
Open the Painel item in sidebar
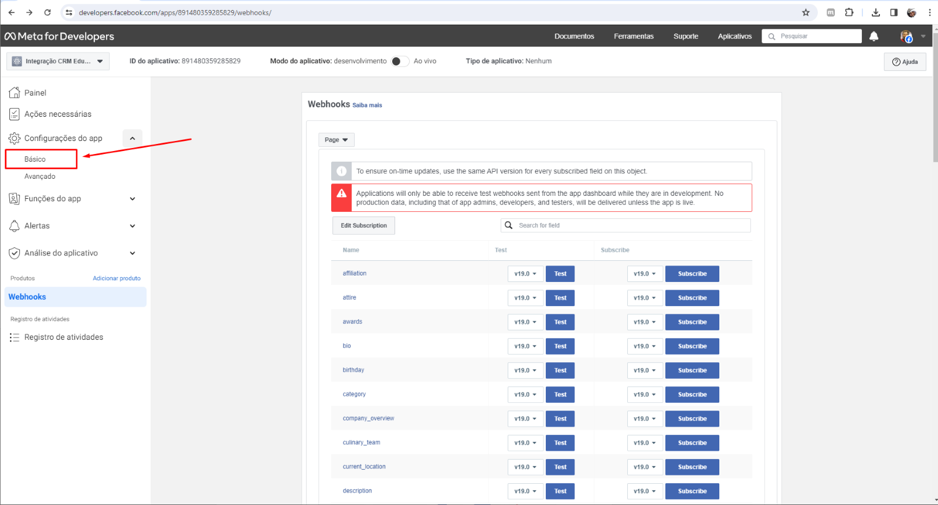pos(35,93)
